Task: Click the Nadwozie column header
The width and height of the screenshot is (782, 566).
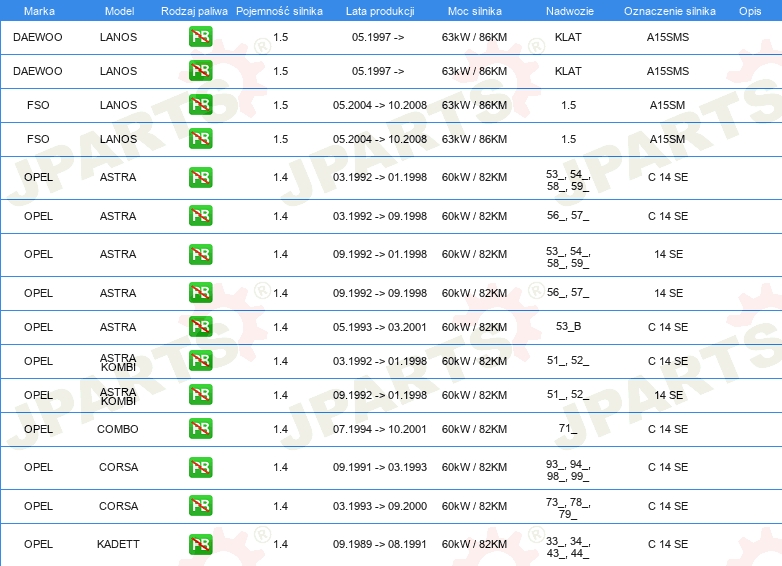Action: click(x=570, y=11)
